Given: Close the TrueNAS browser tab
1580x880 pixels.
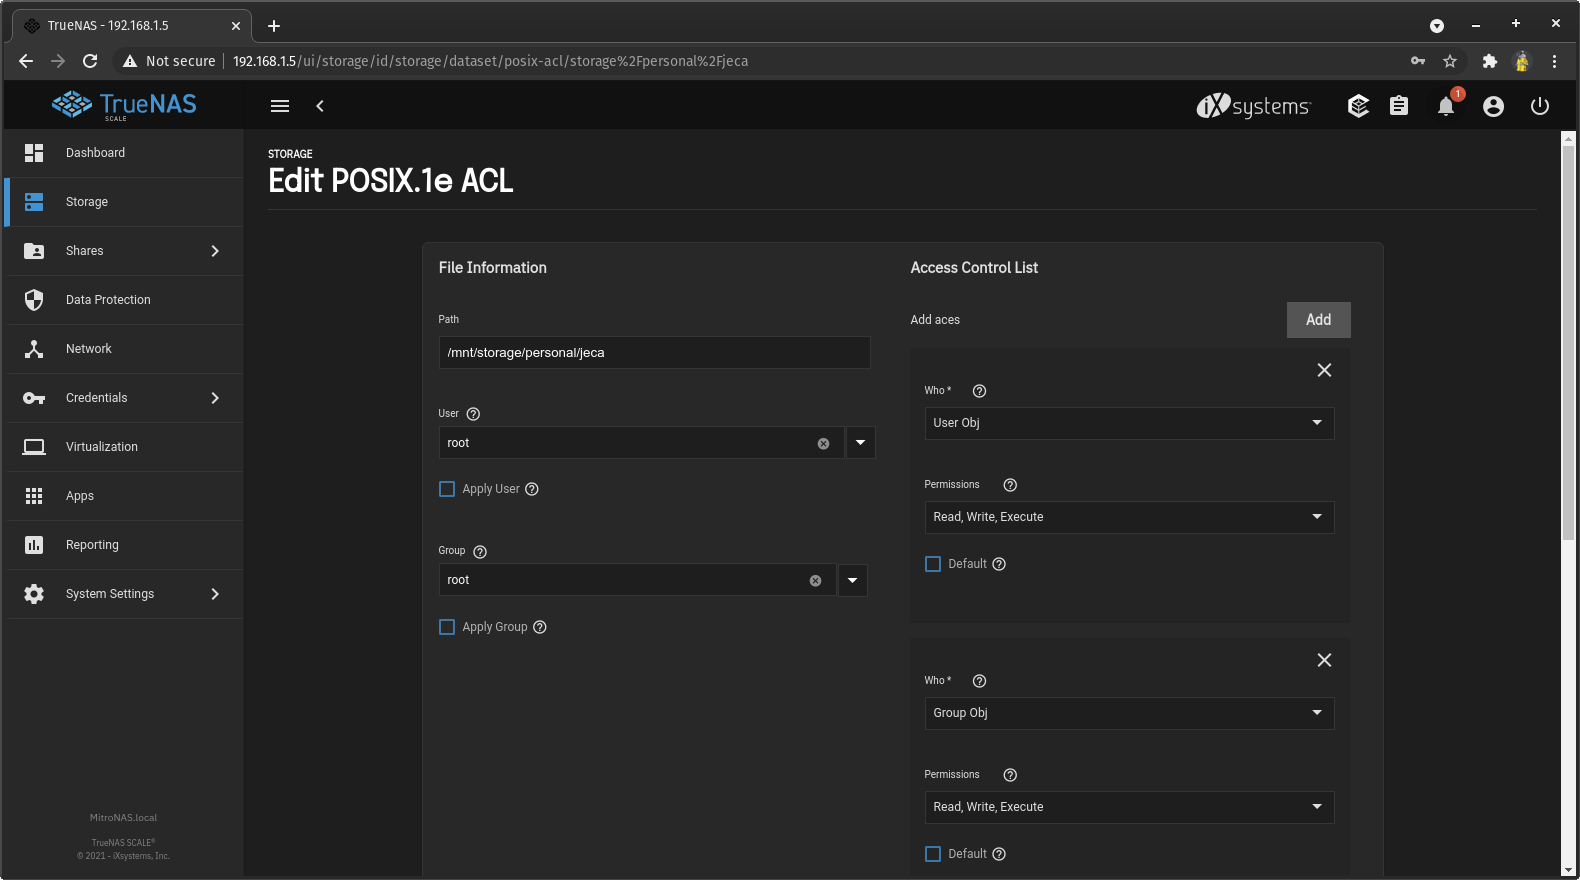Looking at the screenshot, I should click(x=236, y=26).
